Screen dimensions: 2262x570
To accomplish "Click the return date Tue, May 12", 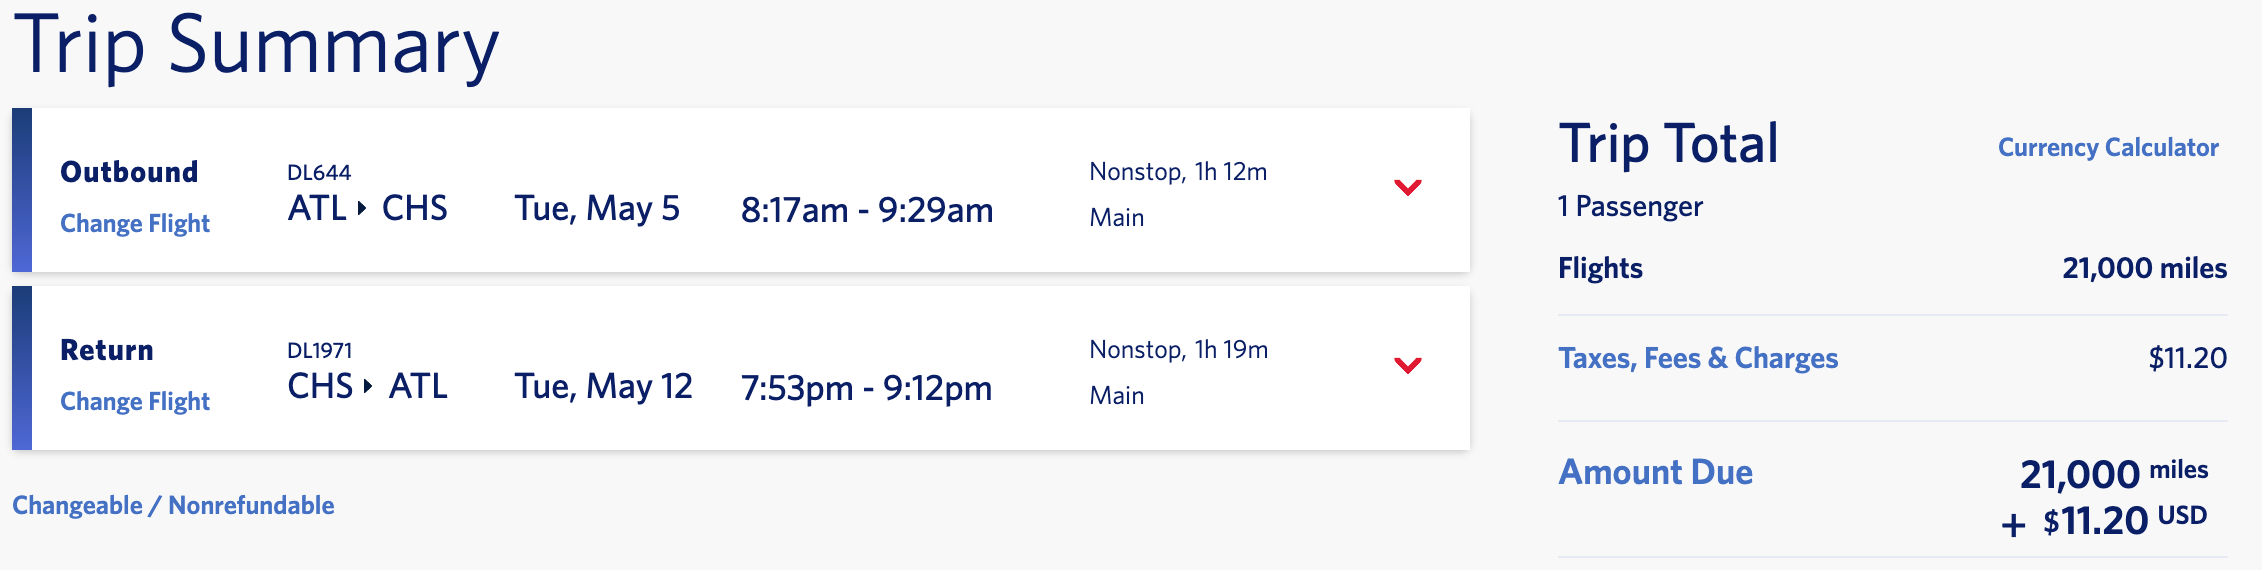I will click(x=603, y=387).
